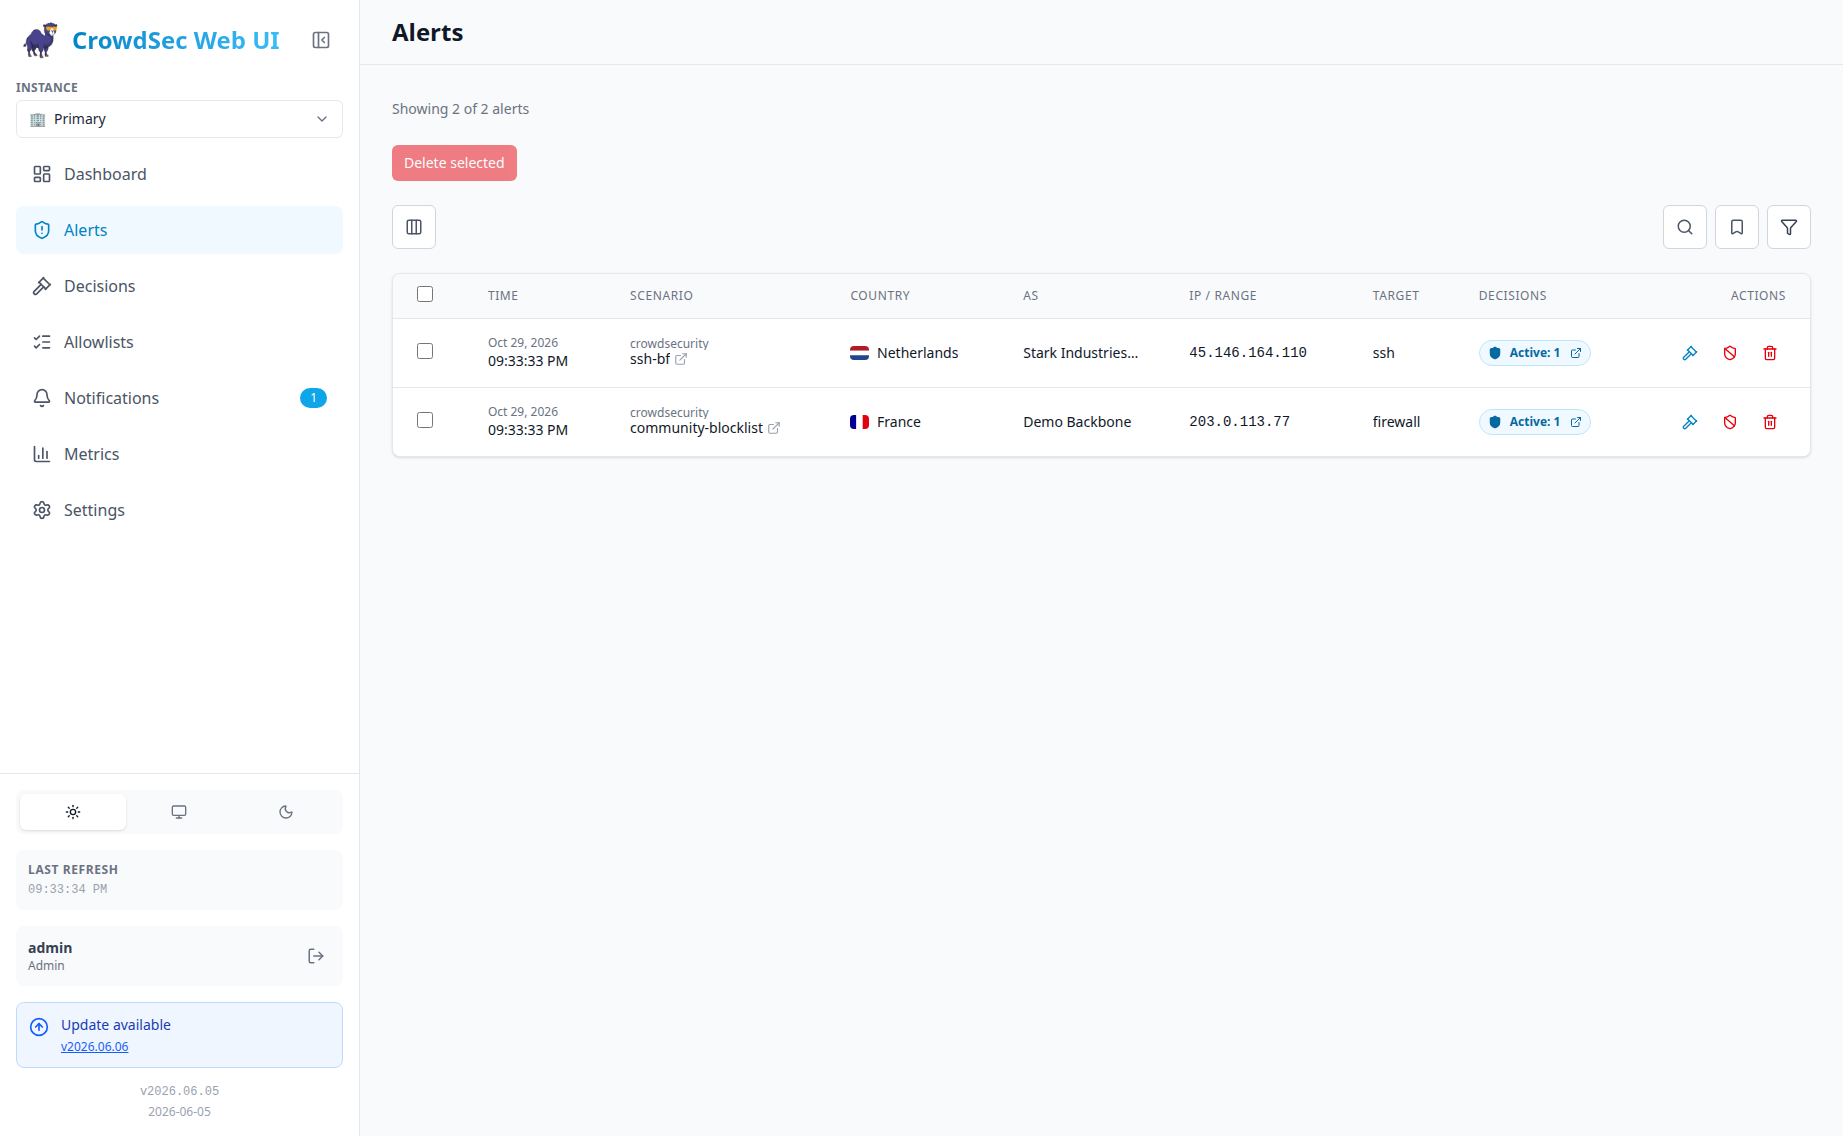Click the update available arrow icon
This screenshot has height=1136, width=1843.
(39, 1027)
